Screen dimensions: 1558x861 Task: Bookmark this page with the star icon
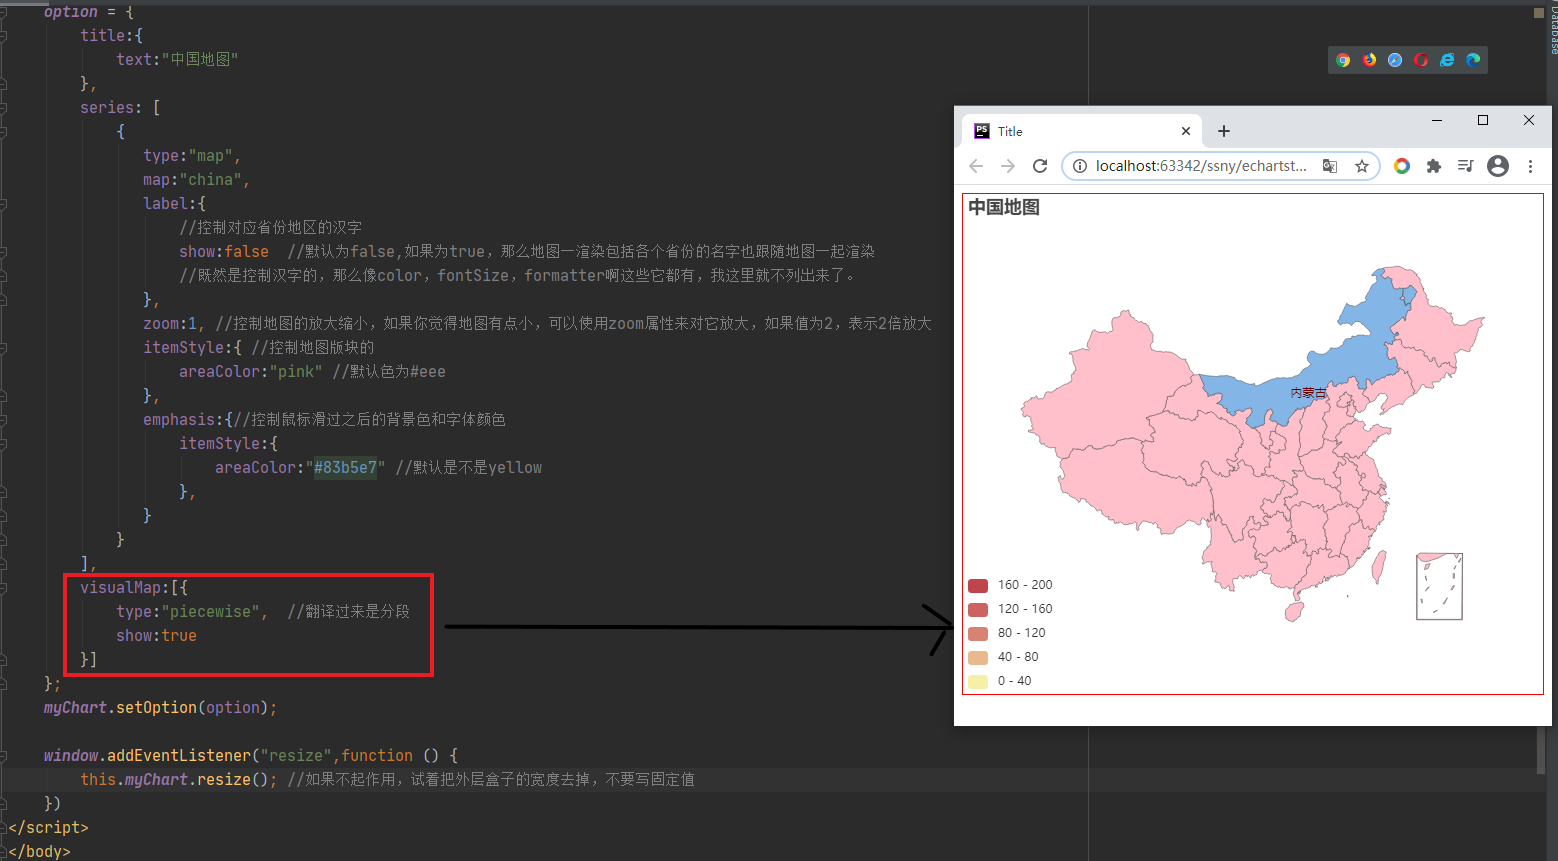[1362, 166]
